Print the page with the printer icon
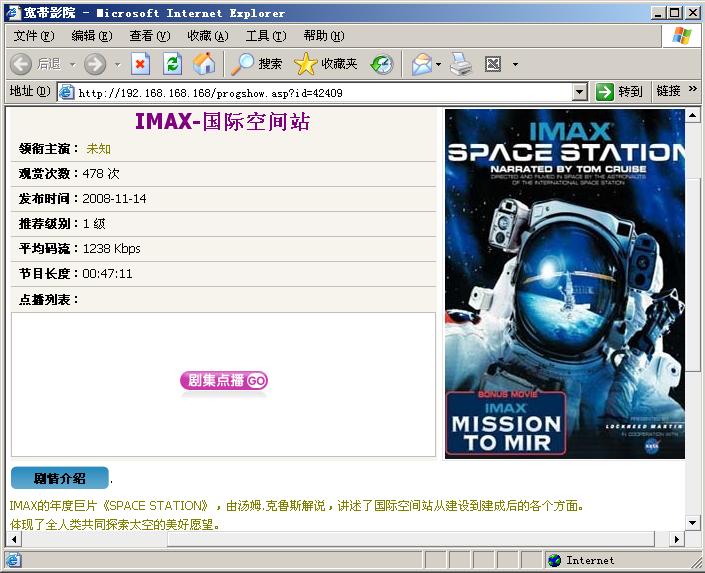This screenshot has height=573, width=705. (461, 64)
